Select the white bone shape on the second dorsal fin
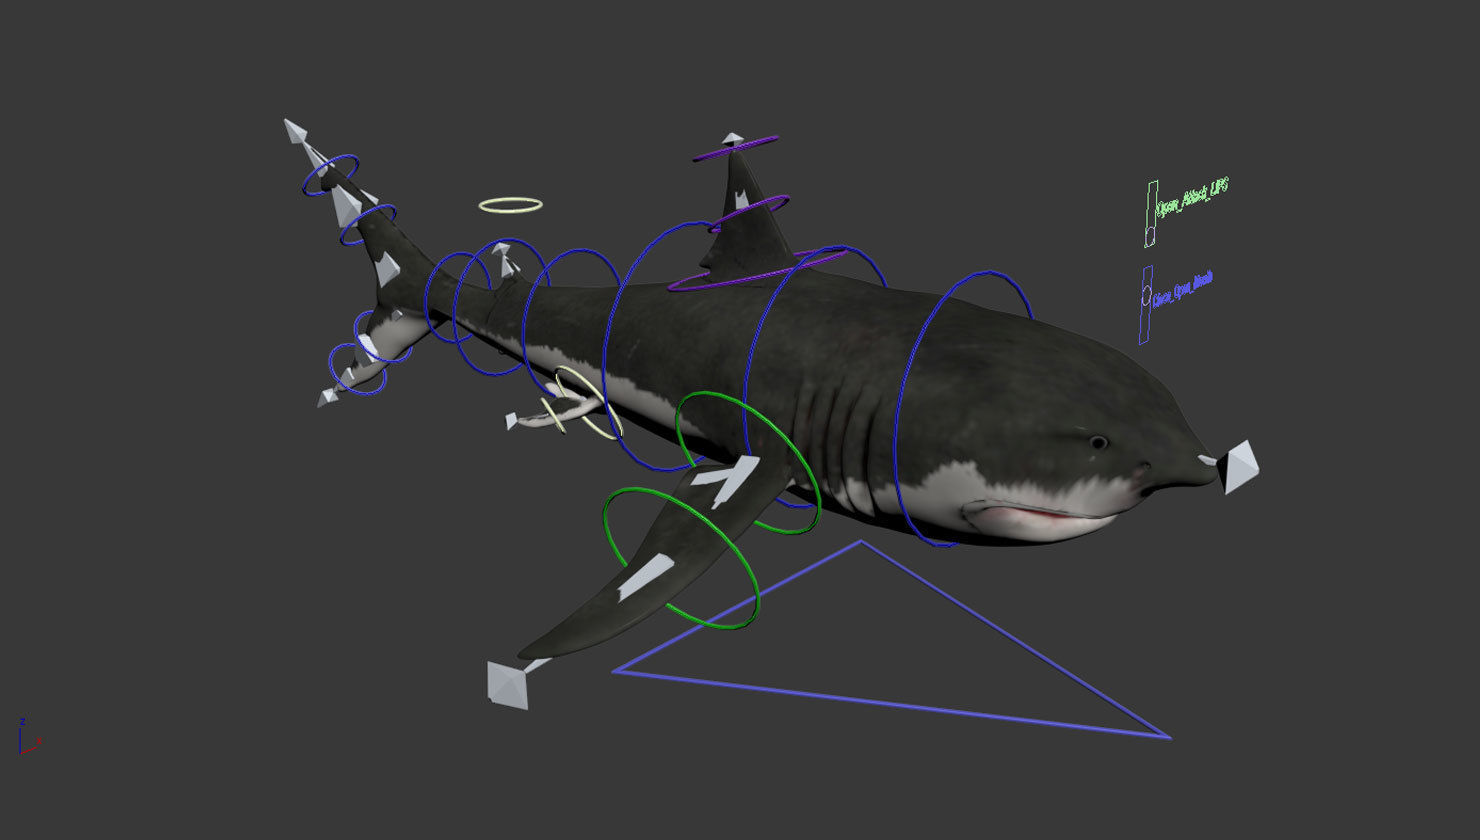 (x=506, y=260)
